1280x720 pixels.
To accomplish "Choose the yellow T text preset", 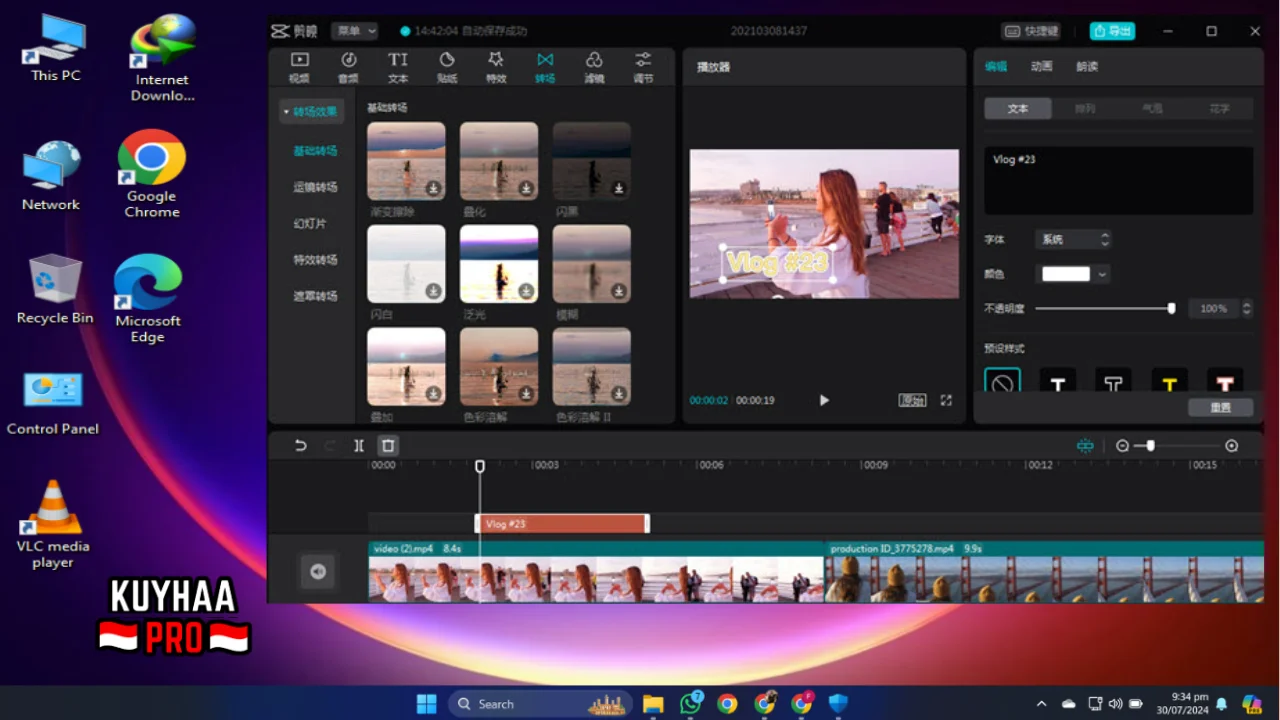I will click(x=1169, y=381).
